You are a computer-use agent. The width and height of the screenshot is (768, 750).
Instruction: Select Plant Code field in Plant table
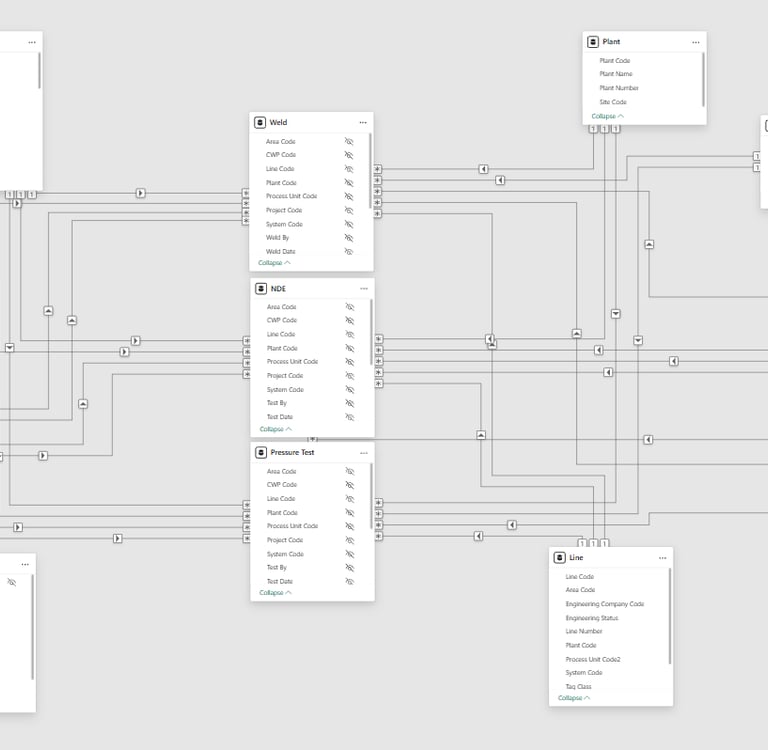coord(615,61)
